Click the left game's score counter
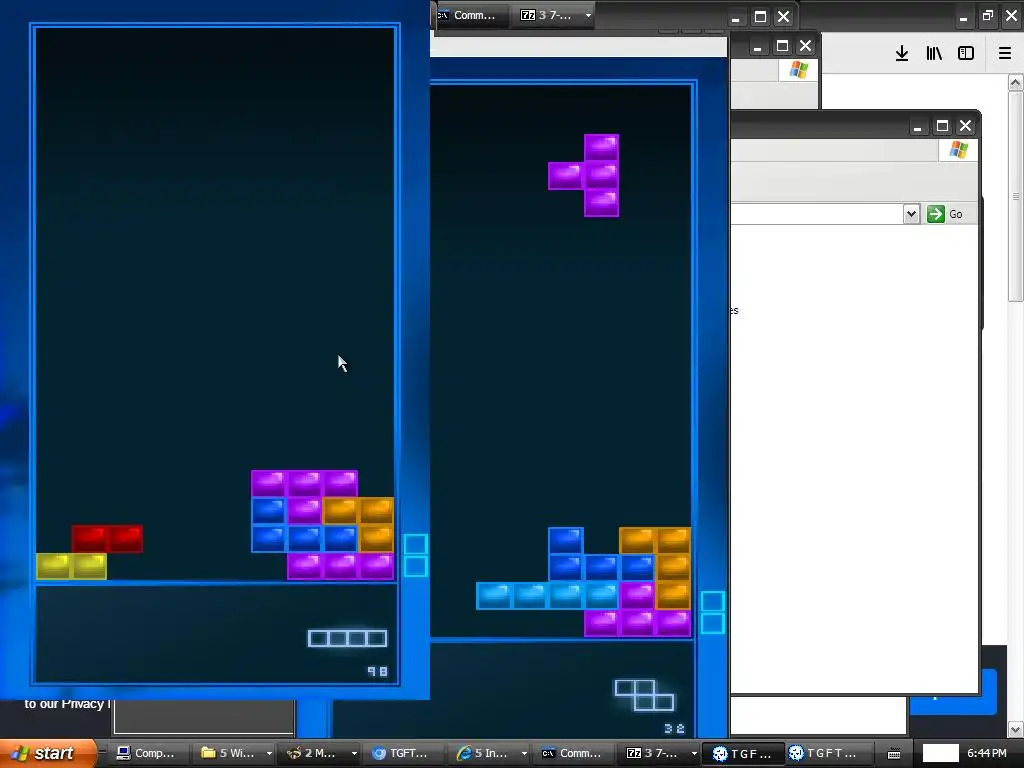The height and width of the screenshot is (768, 1024). (377, 671)
